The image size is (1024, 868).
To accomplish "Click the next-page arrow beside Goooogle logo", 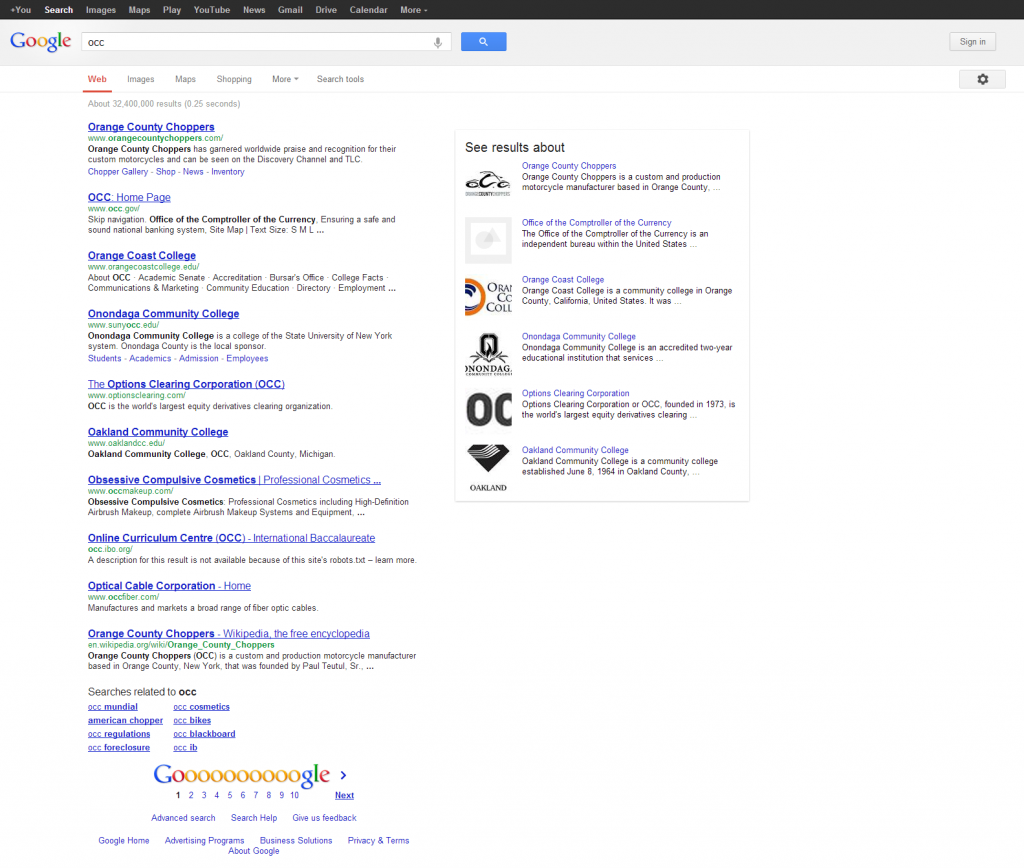I will pos(344,775).
